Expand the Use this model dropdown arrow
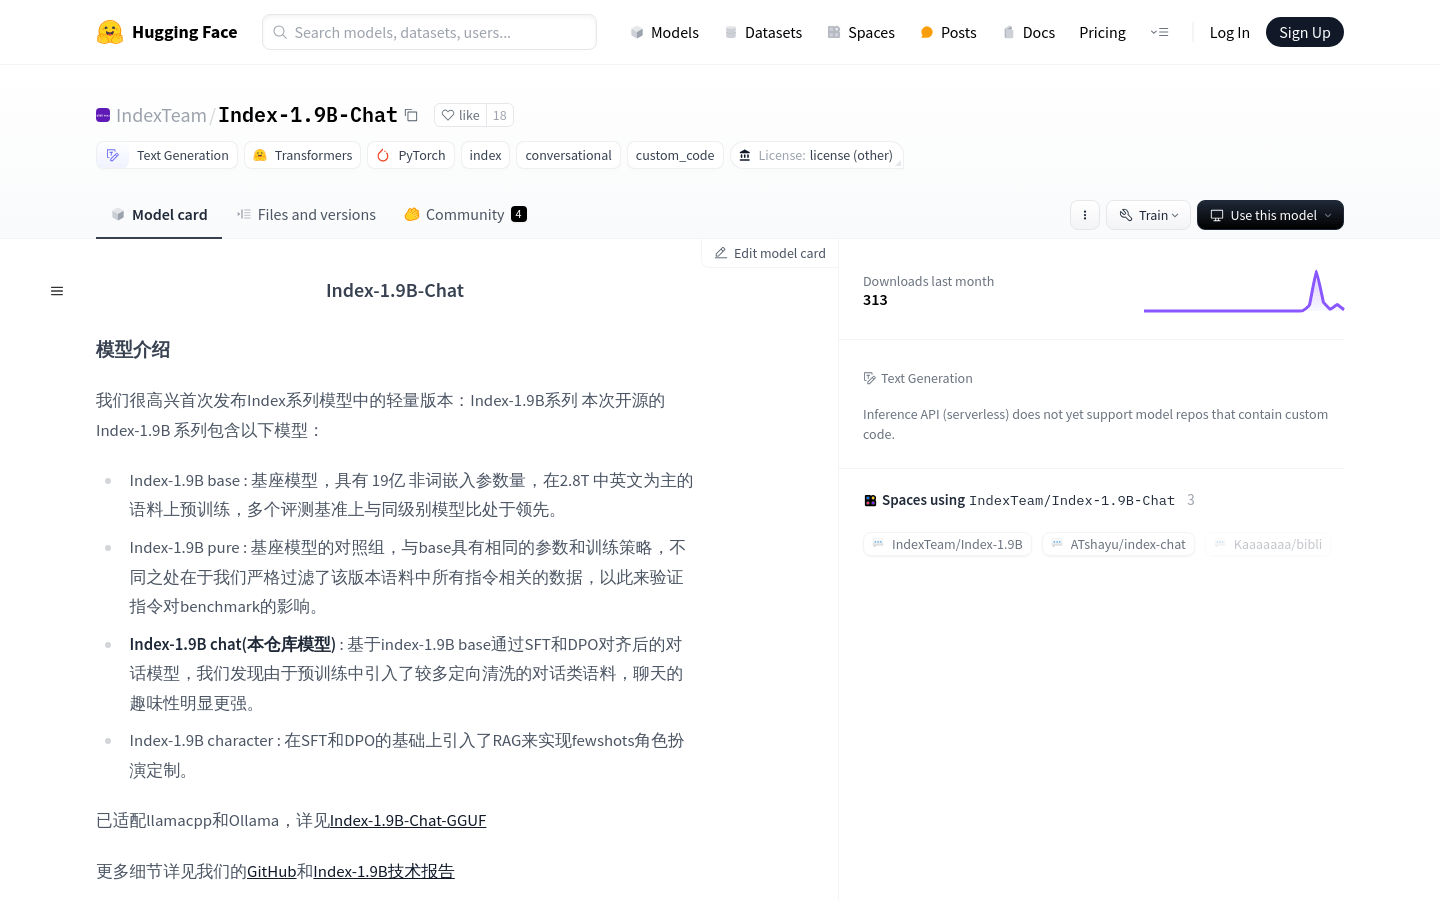 (x=1328, y=215)
